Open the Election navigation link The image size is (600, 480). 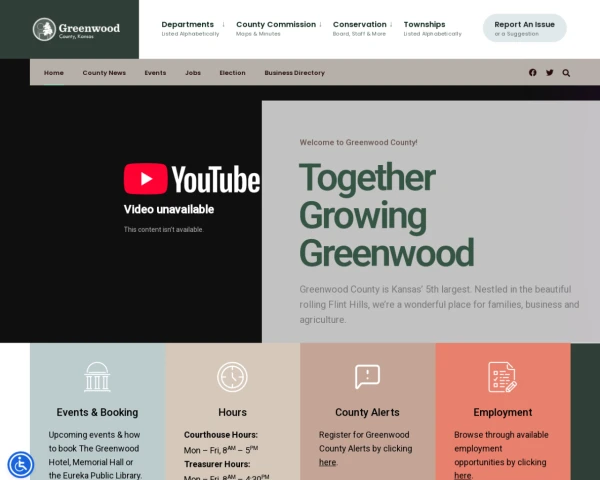(232, 73)
